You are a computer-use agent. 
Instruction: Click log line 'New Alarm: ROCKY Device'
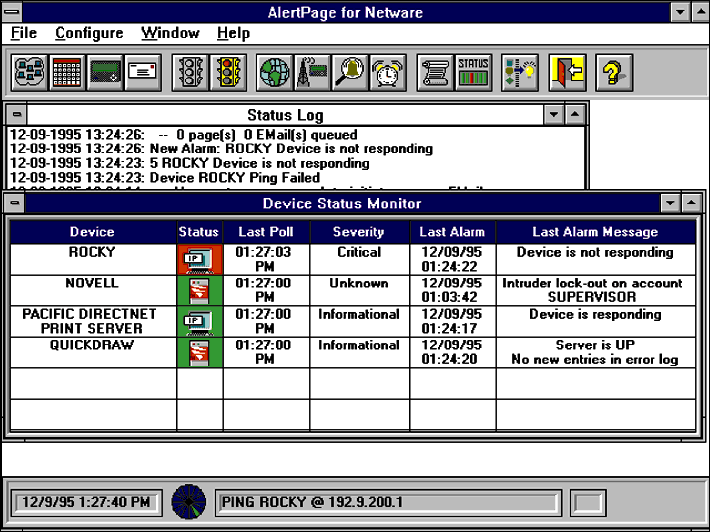pos(221,149)
